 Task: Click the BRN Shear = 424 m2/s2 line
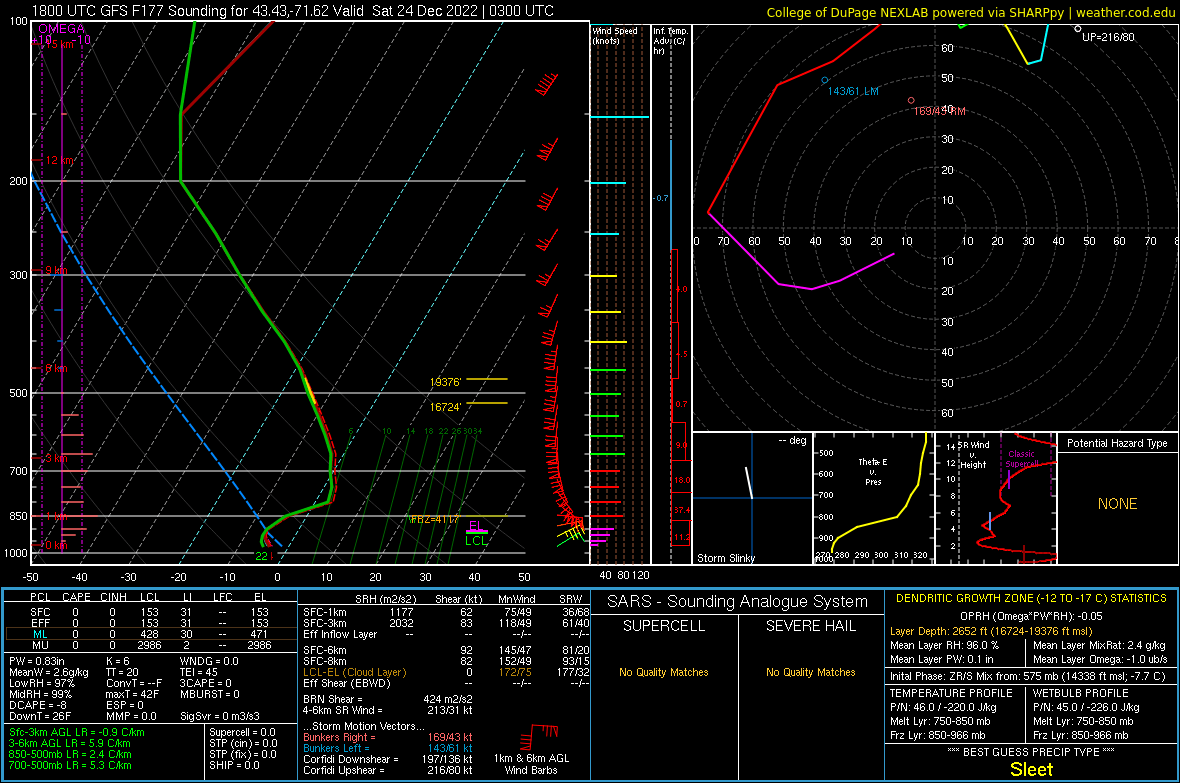[x=387, y=699]
